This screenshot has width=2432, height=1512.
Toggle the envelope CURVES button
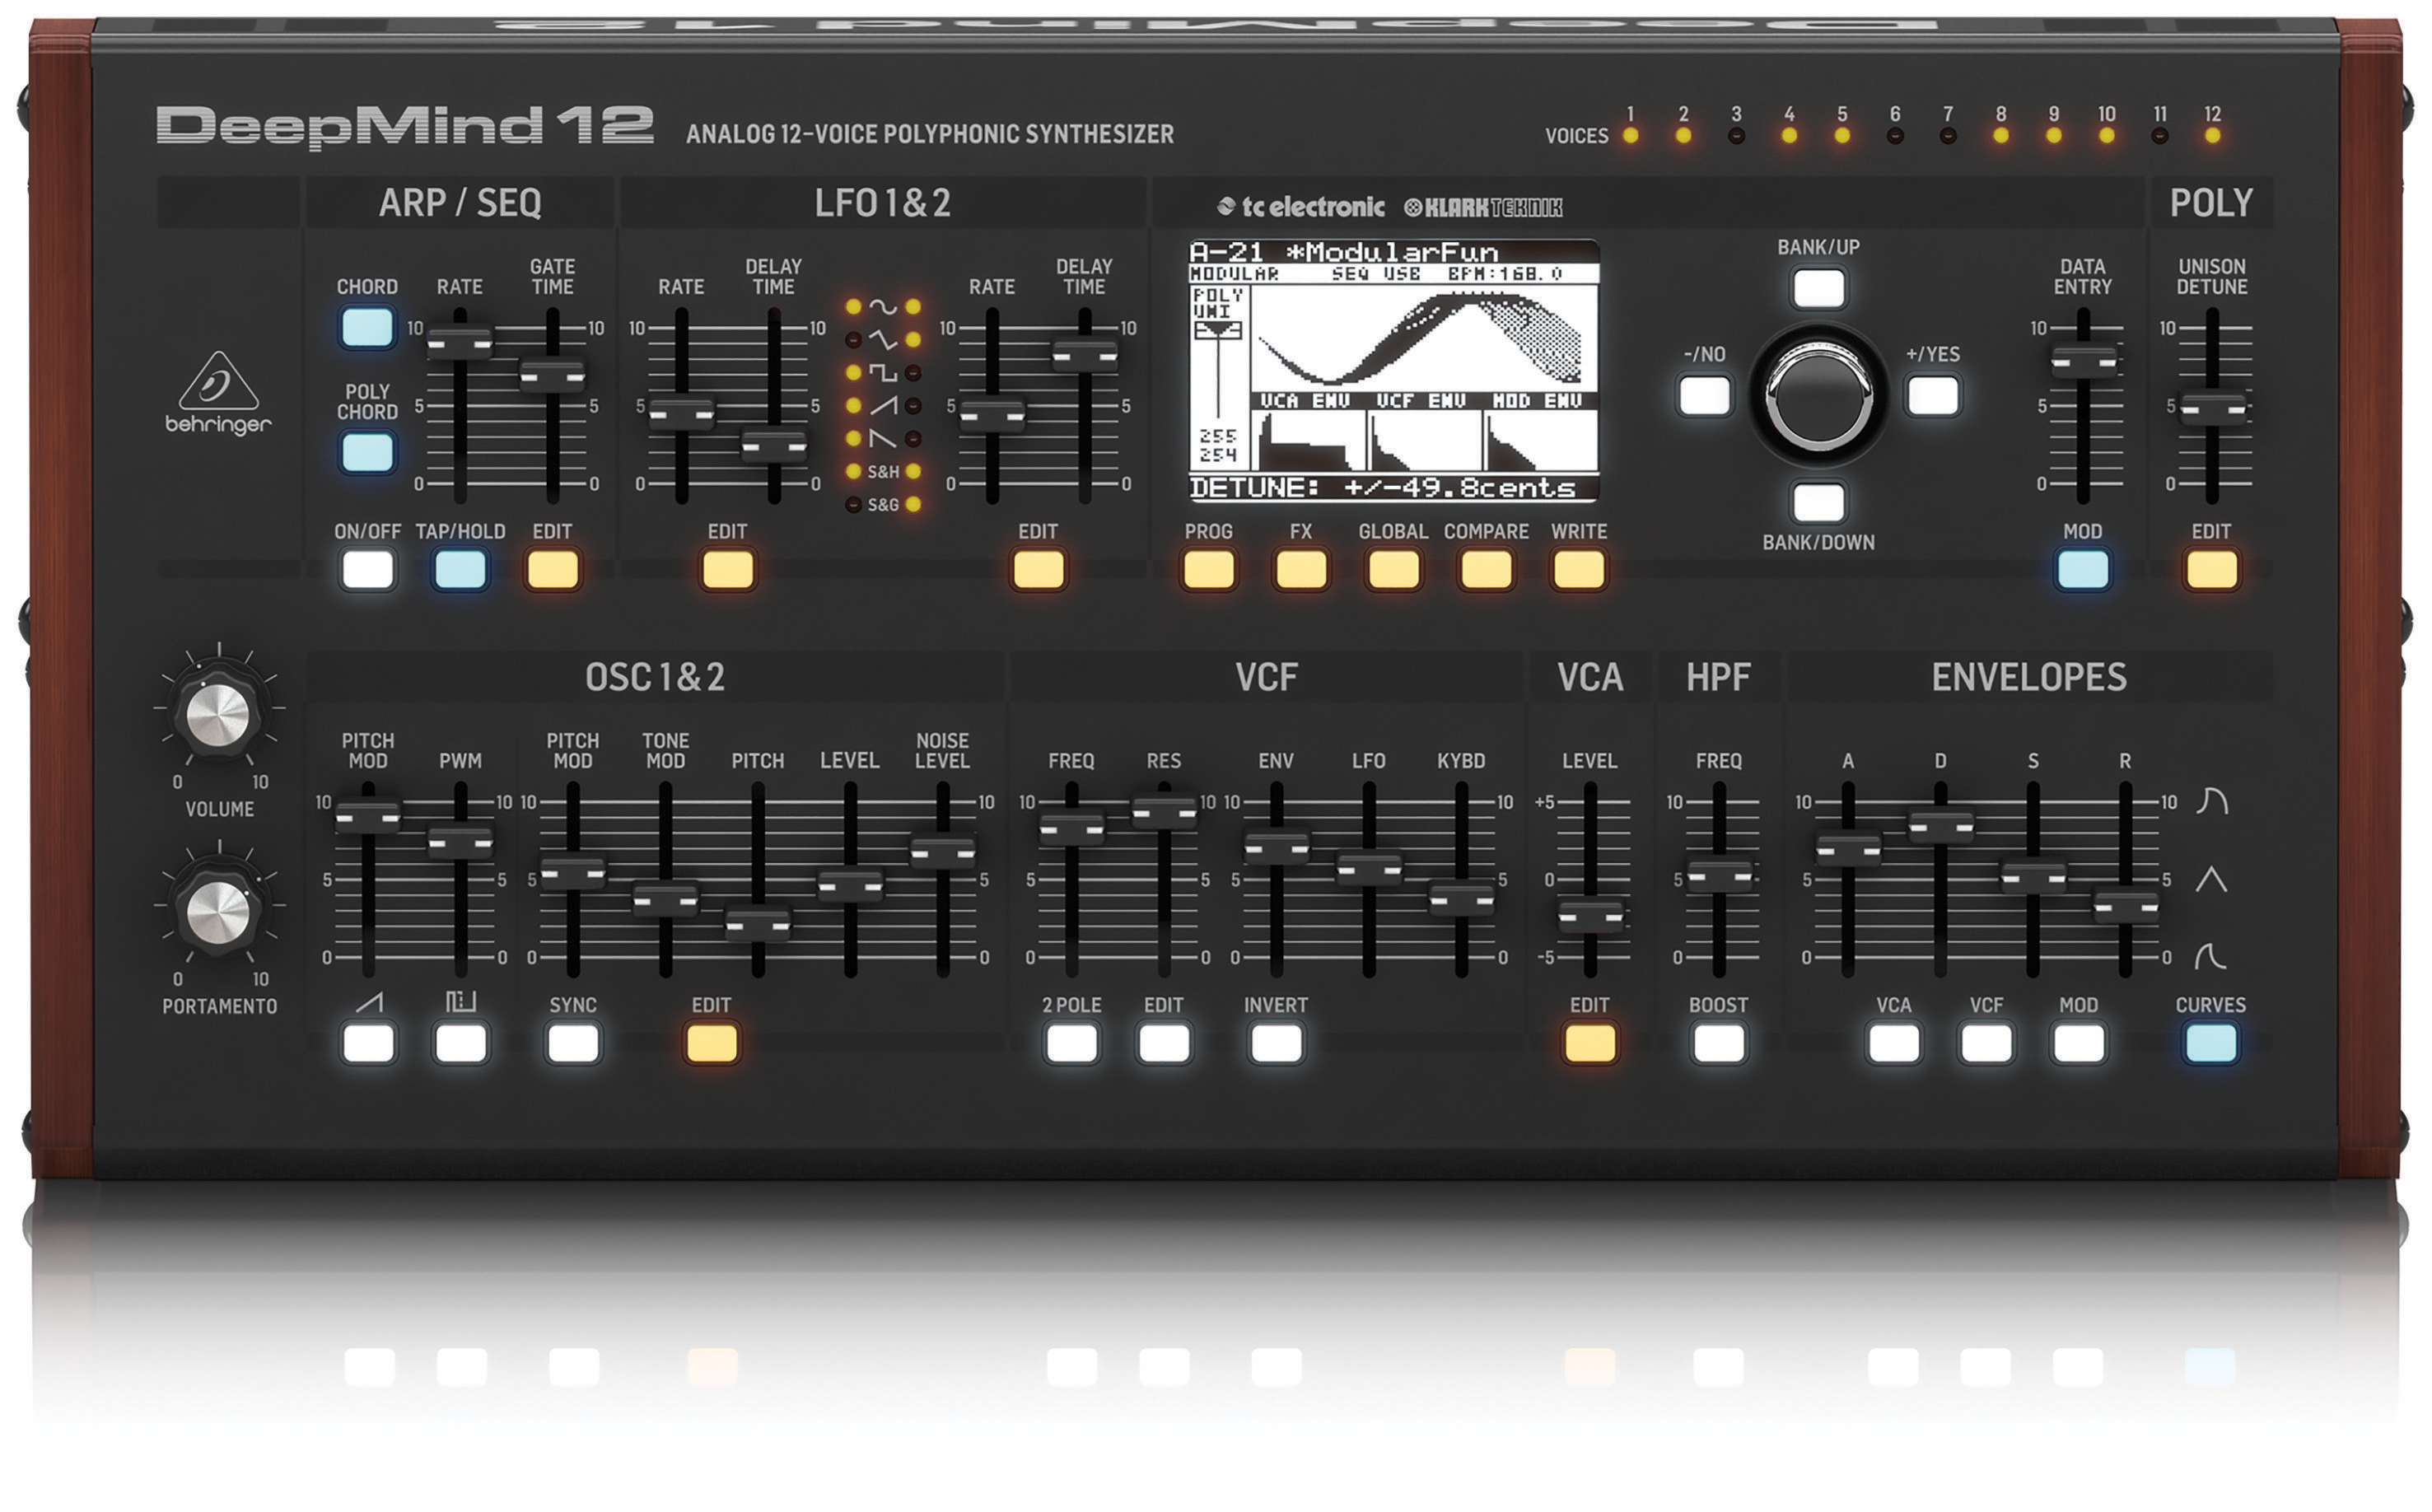2210,1043
